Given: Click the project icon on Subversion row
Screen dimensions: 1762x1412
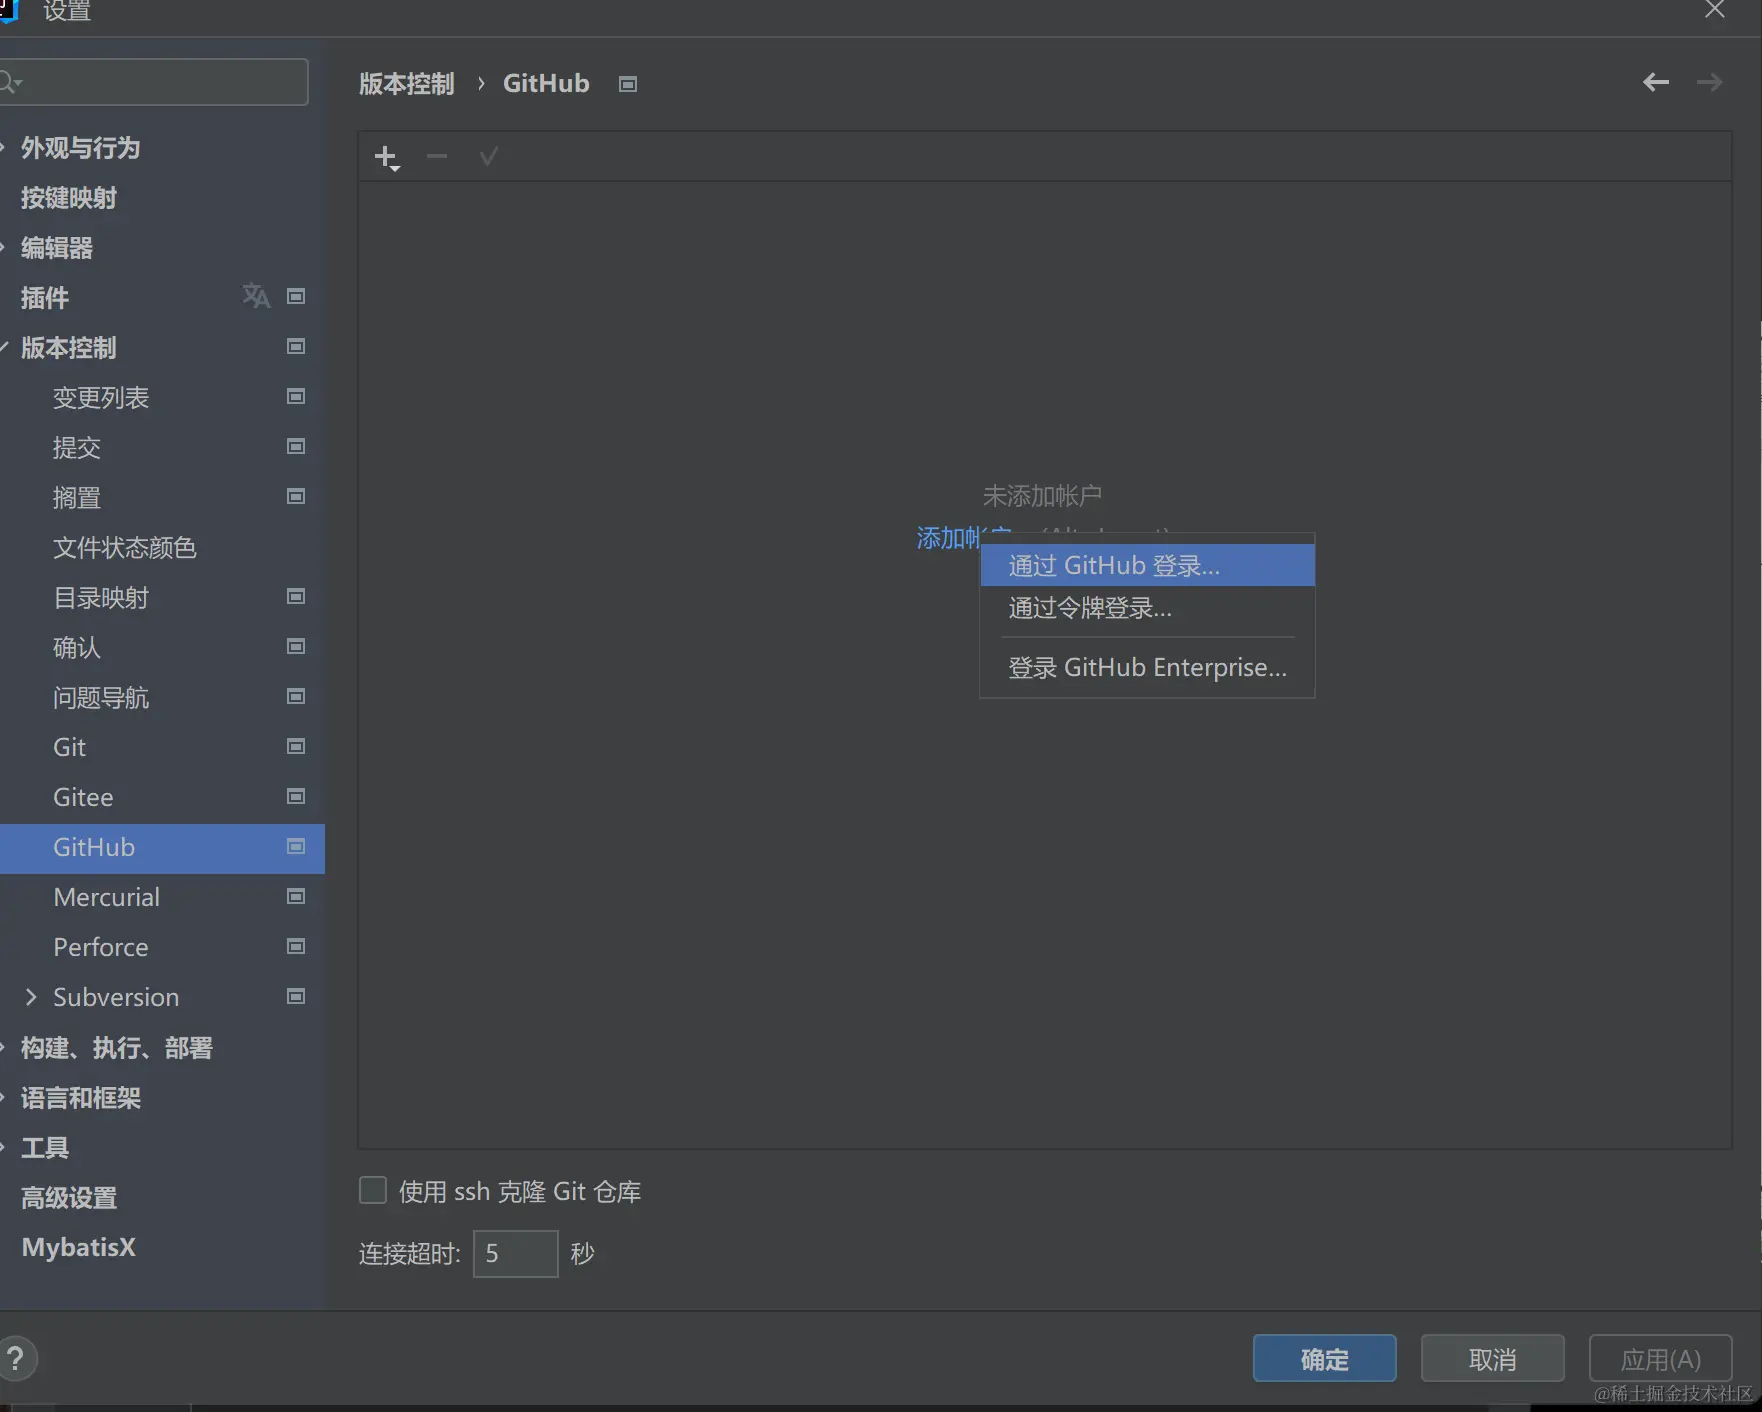Looking at the screenshot, I should [x=296, y=996].
